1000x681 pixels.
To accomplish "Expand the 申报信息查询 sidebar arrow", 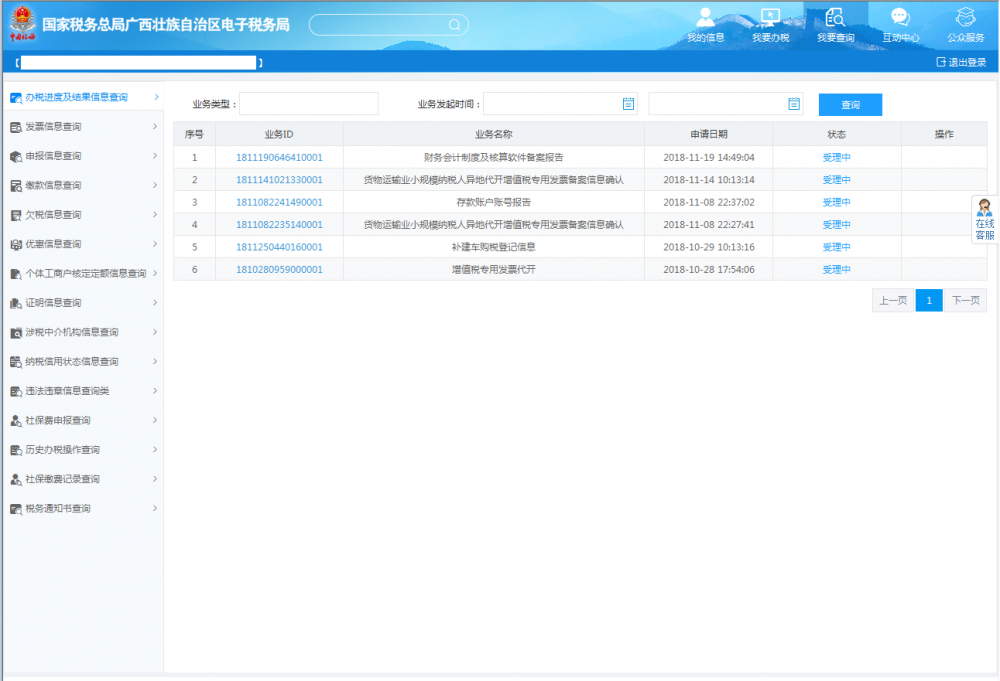I will [x=155, y=156].
